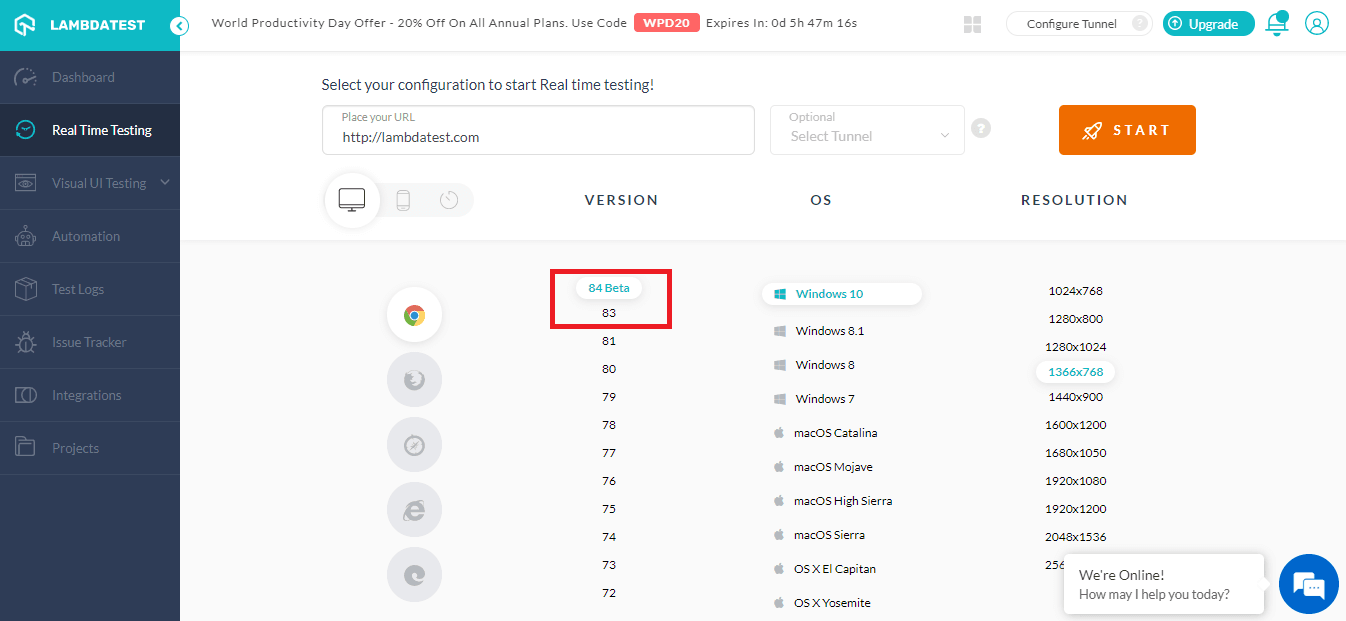Click the Upgrade button
The width and height of the screenshot is (1346, 621).
click(x=1208, y=23)
